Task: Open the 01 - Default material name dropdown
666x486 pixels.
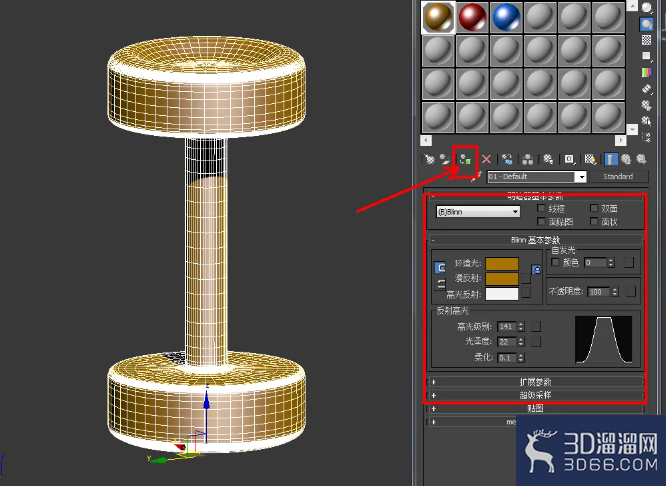Action: [x=537, y=176]
